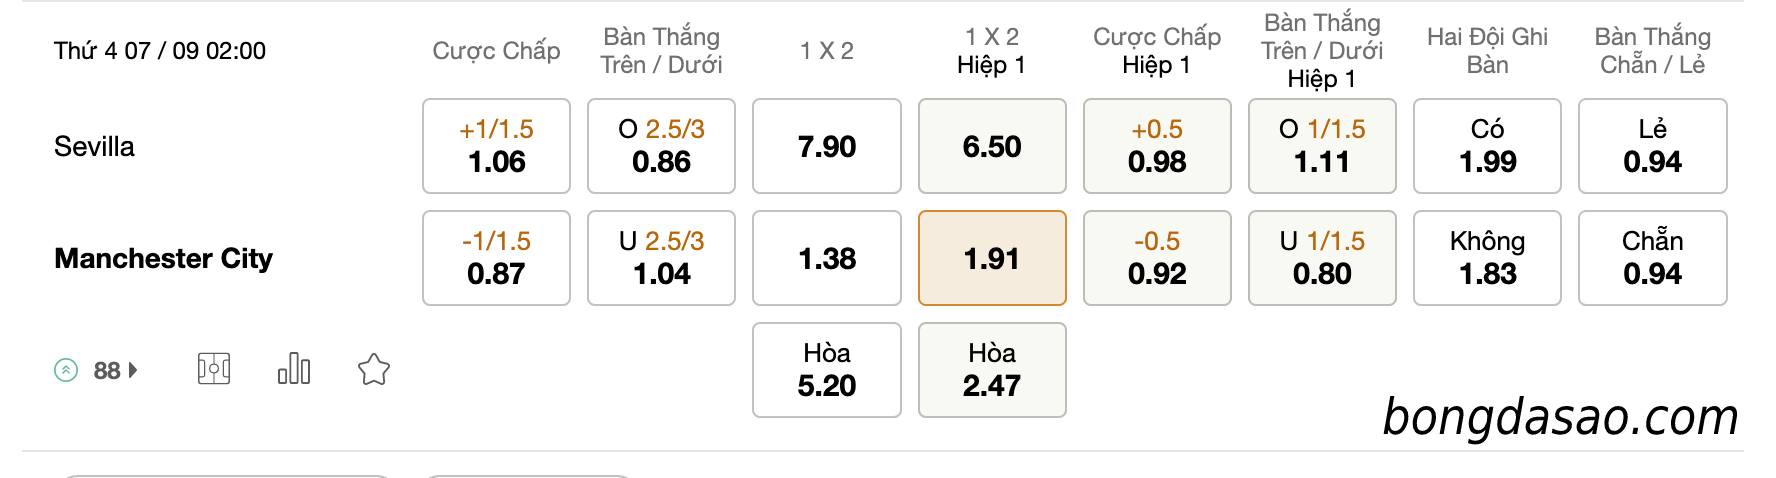Viewport: 1776px width, 478px height.
Task: Expand the 88 more markets arrow
Action: click(x=133, y=371)
